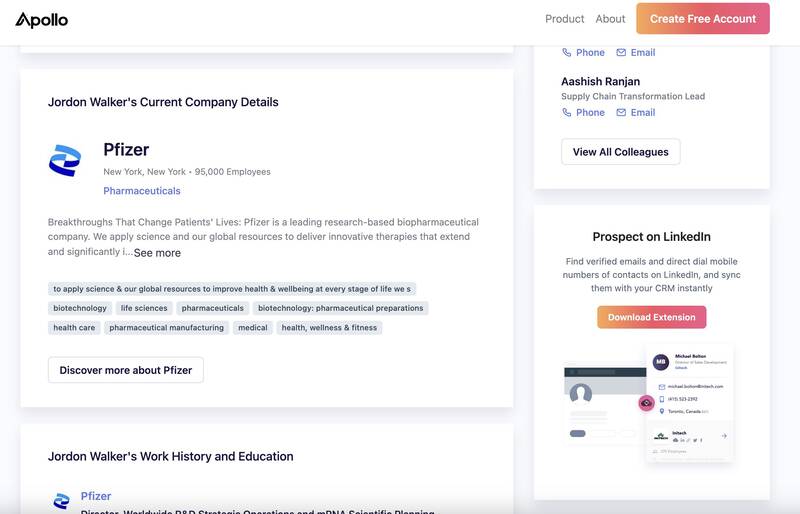
Task: Click View All Colleagues button
Action: [x=620, y=152]
